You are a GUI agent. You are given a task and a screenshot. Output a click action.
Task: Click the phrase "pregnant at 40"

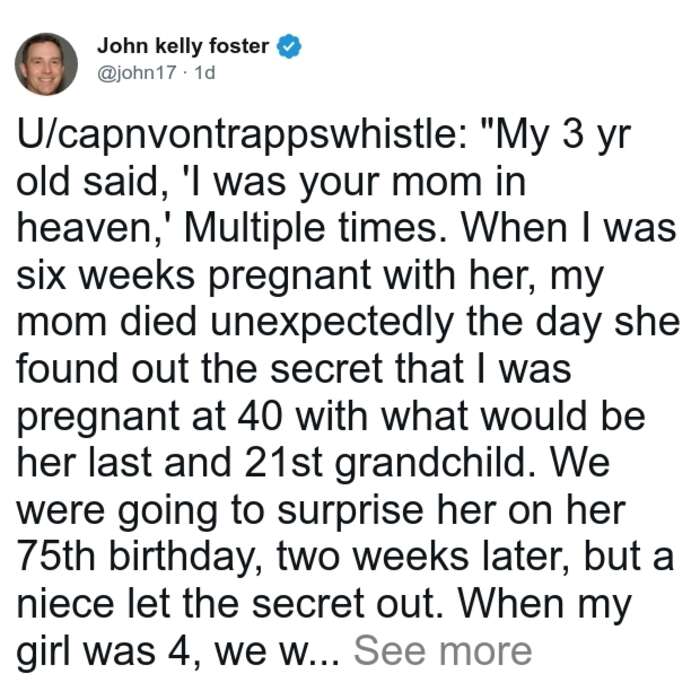[x=149, y=417]
